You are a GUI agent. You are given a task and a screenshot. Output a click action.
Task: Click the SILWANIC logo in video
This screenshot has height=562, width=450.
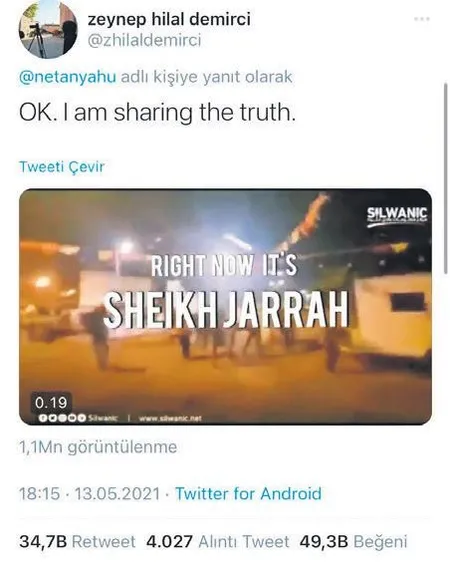point(397,216)
